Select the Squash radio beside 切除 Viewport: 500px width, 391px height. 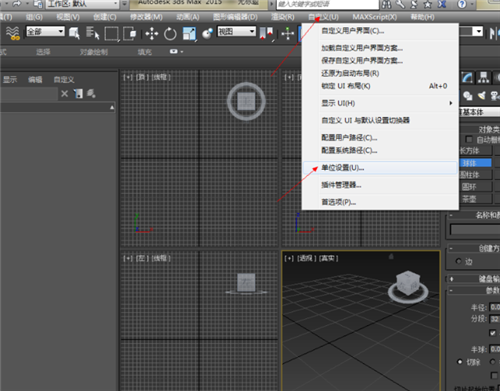coord(492,361)
